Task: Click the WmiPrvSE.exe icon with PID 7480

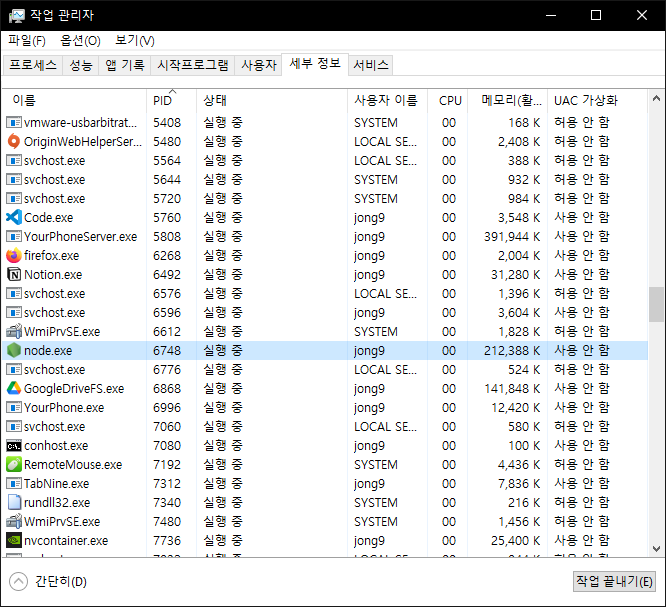Action: click(x=14, y=521)
